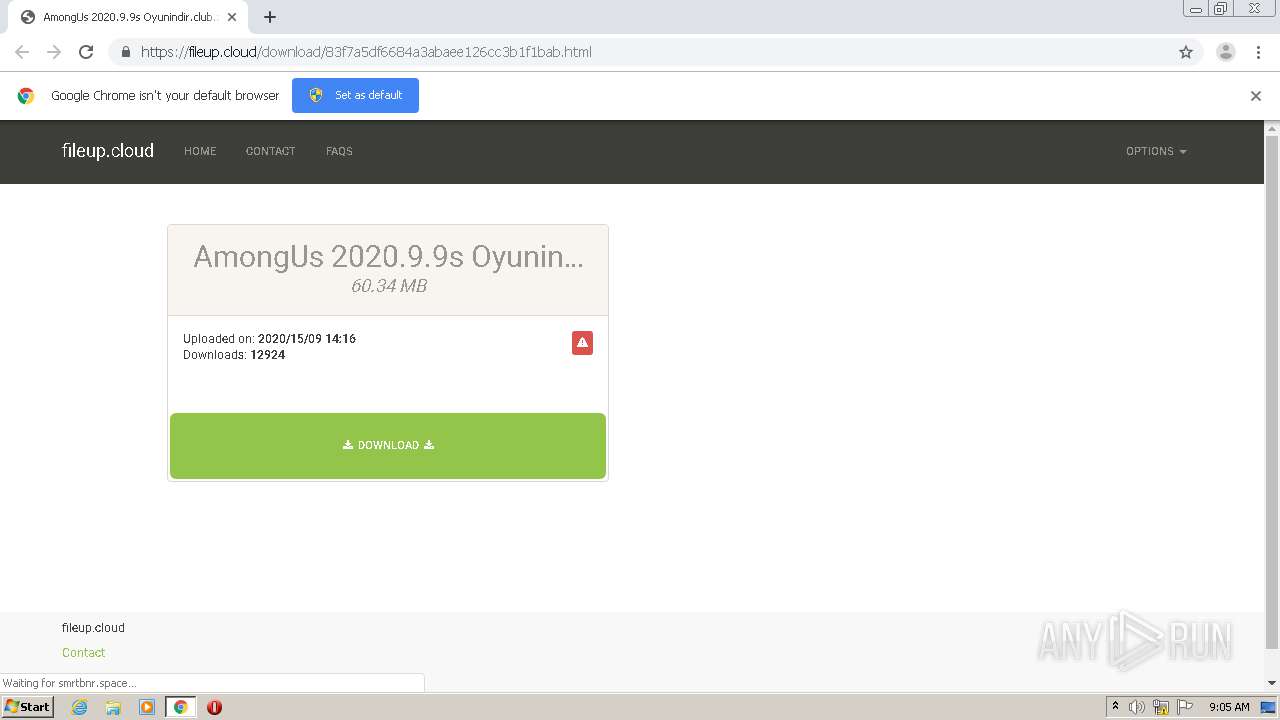This screenshot has width=1280, height=720.
Task: Click the scrollbar up arrow
Action: click(x=1272, y=129)
